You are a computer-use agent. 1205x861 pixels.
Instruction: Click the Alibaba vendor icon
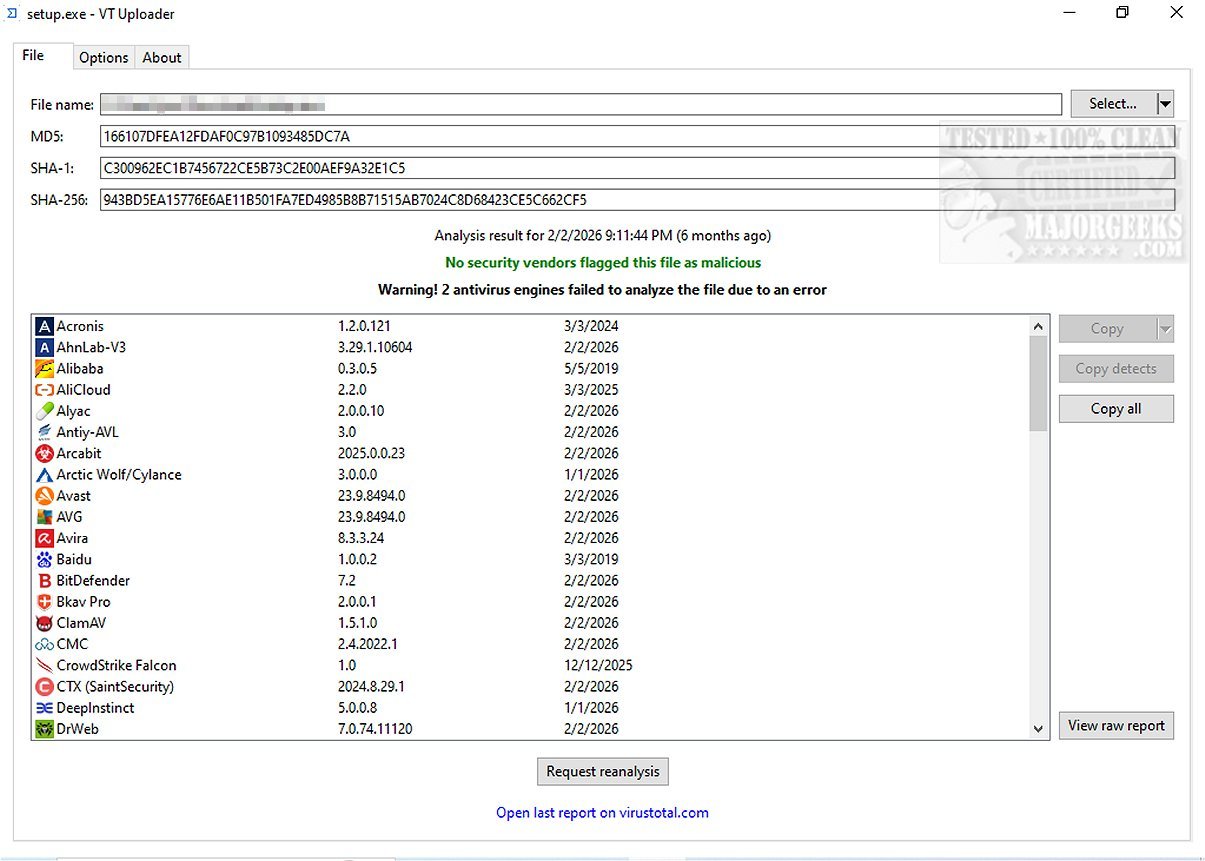(x=44, y=368)
